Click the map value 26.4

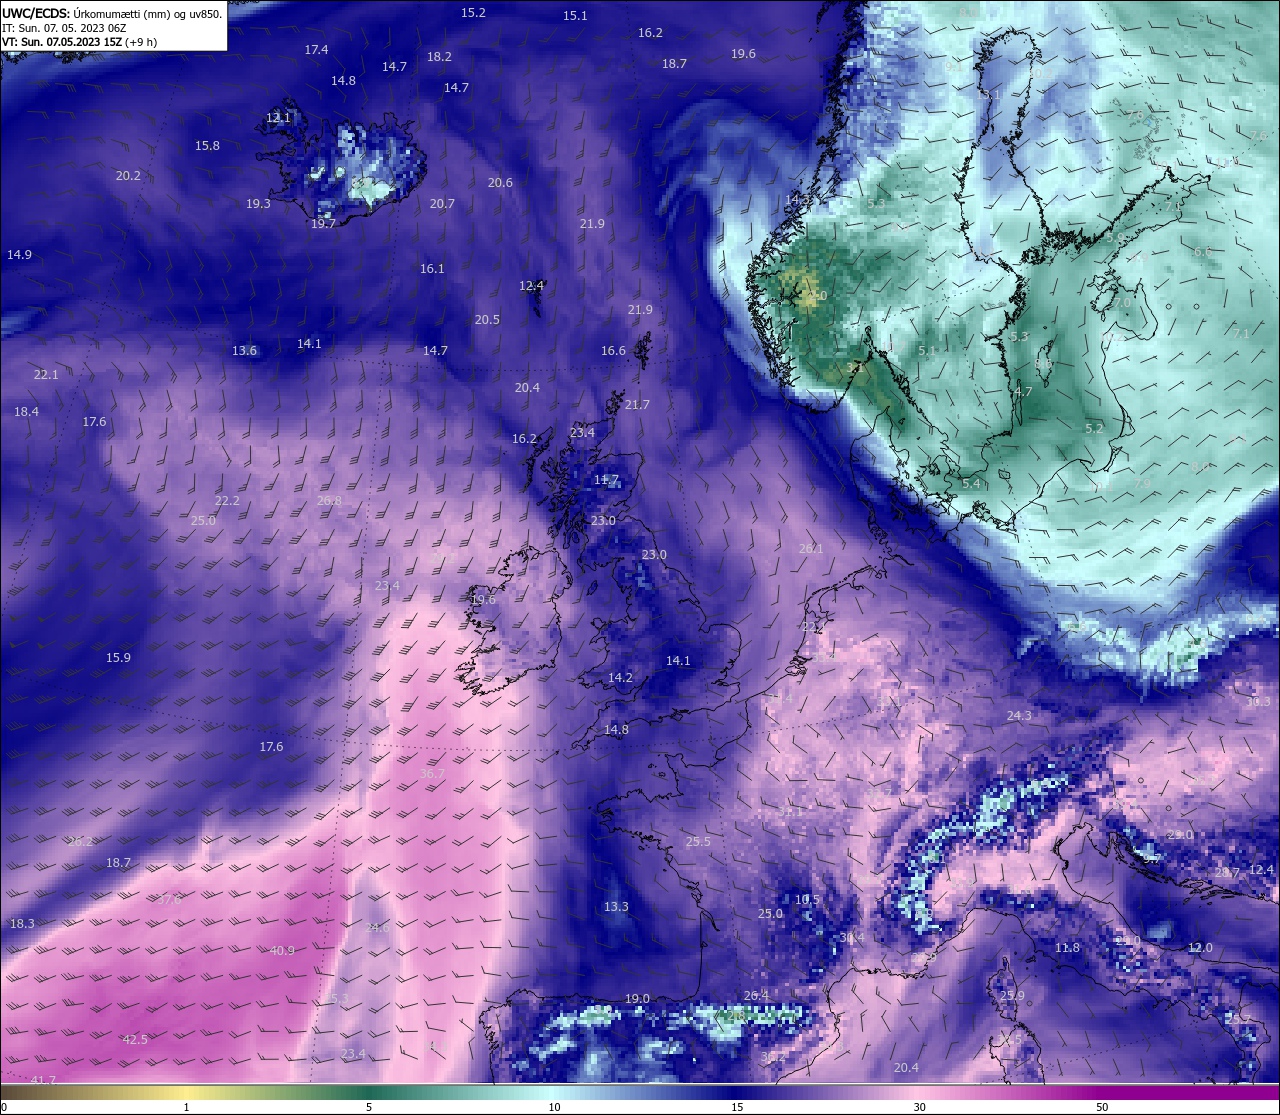coord(756,996)
